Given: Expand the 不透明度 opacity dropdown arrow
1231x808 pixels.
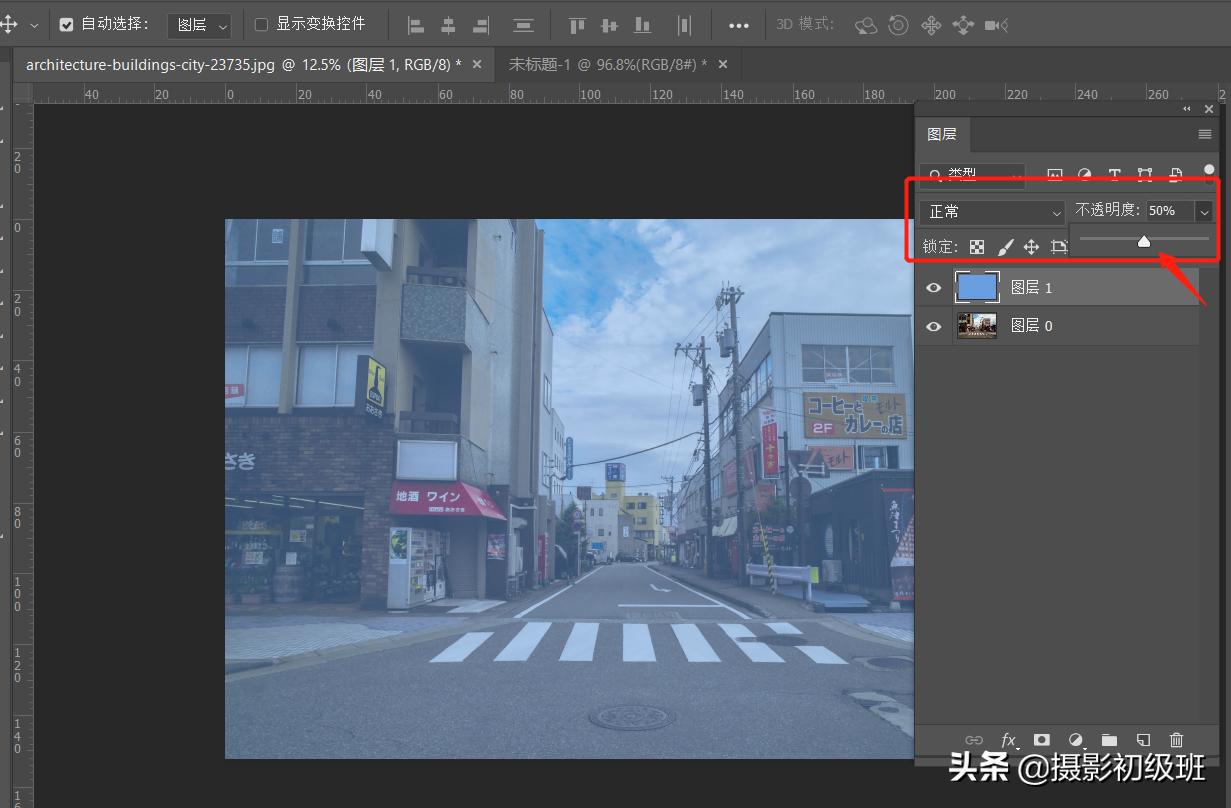Looking at the screenshot, I should pyautogui.click(x=1204, y=212).
